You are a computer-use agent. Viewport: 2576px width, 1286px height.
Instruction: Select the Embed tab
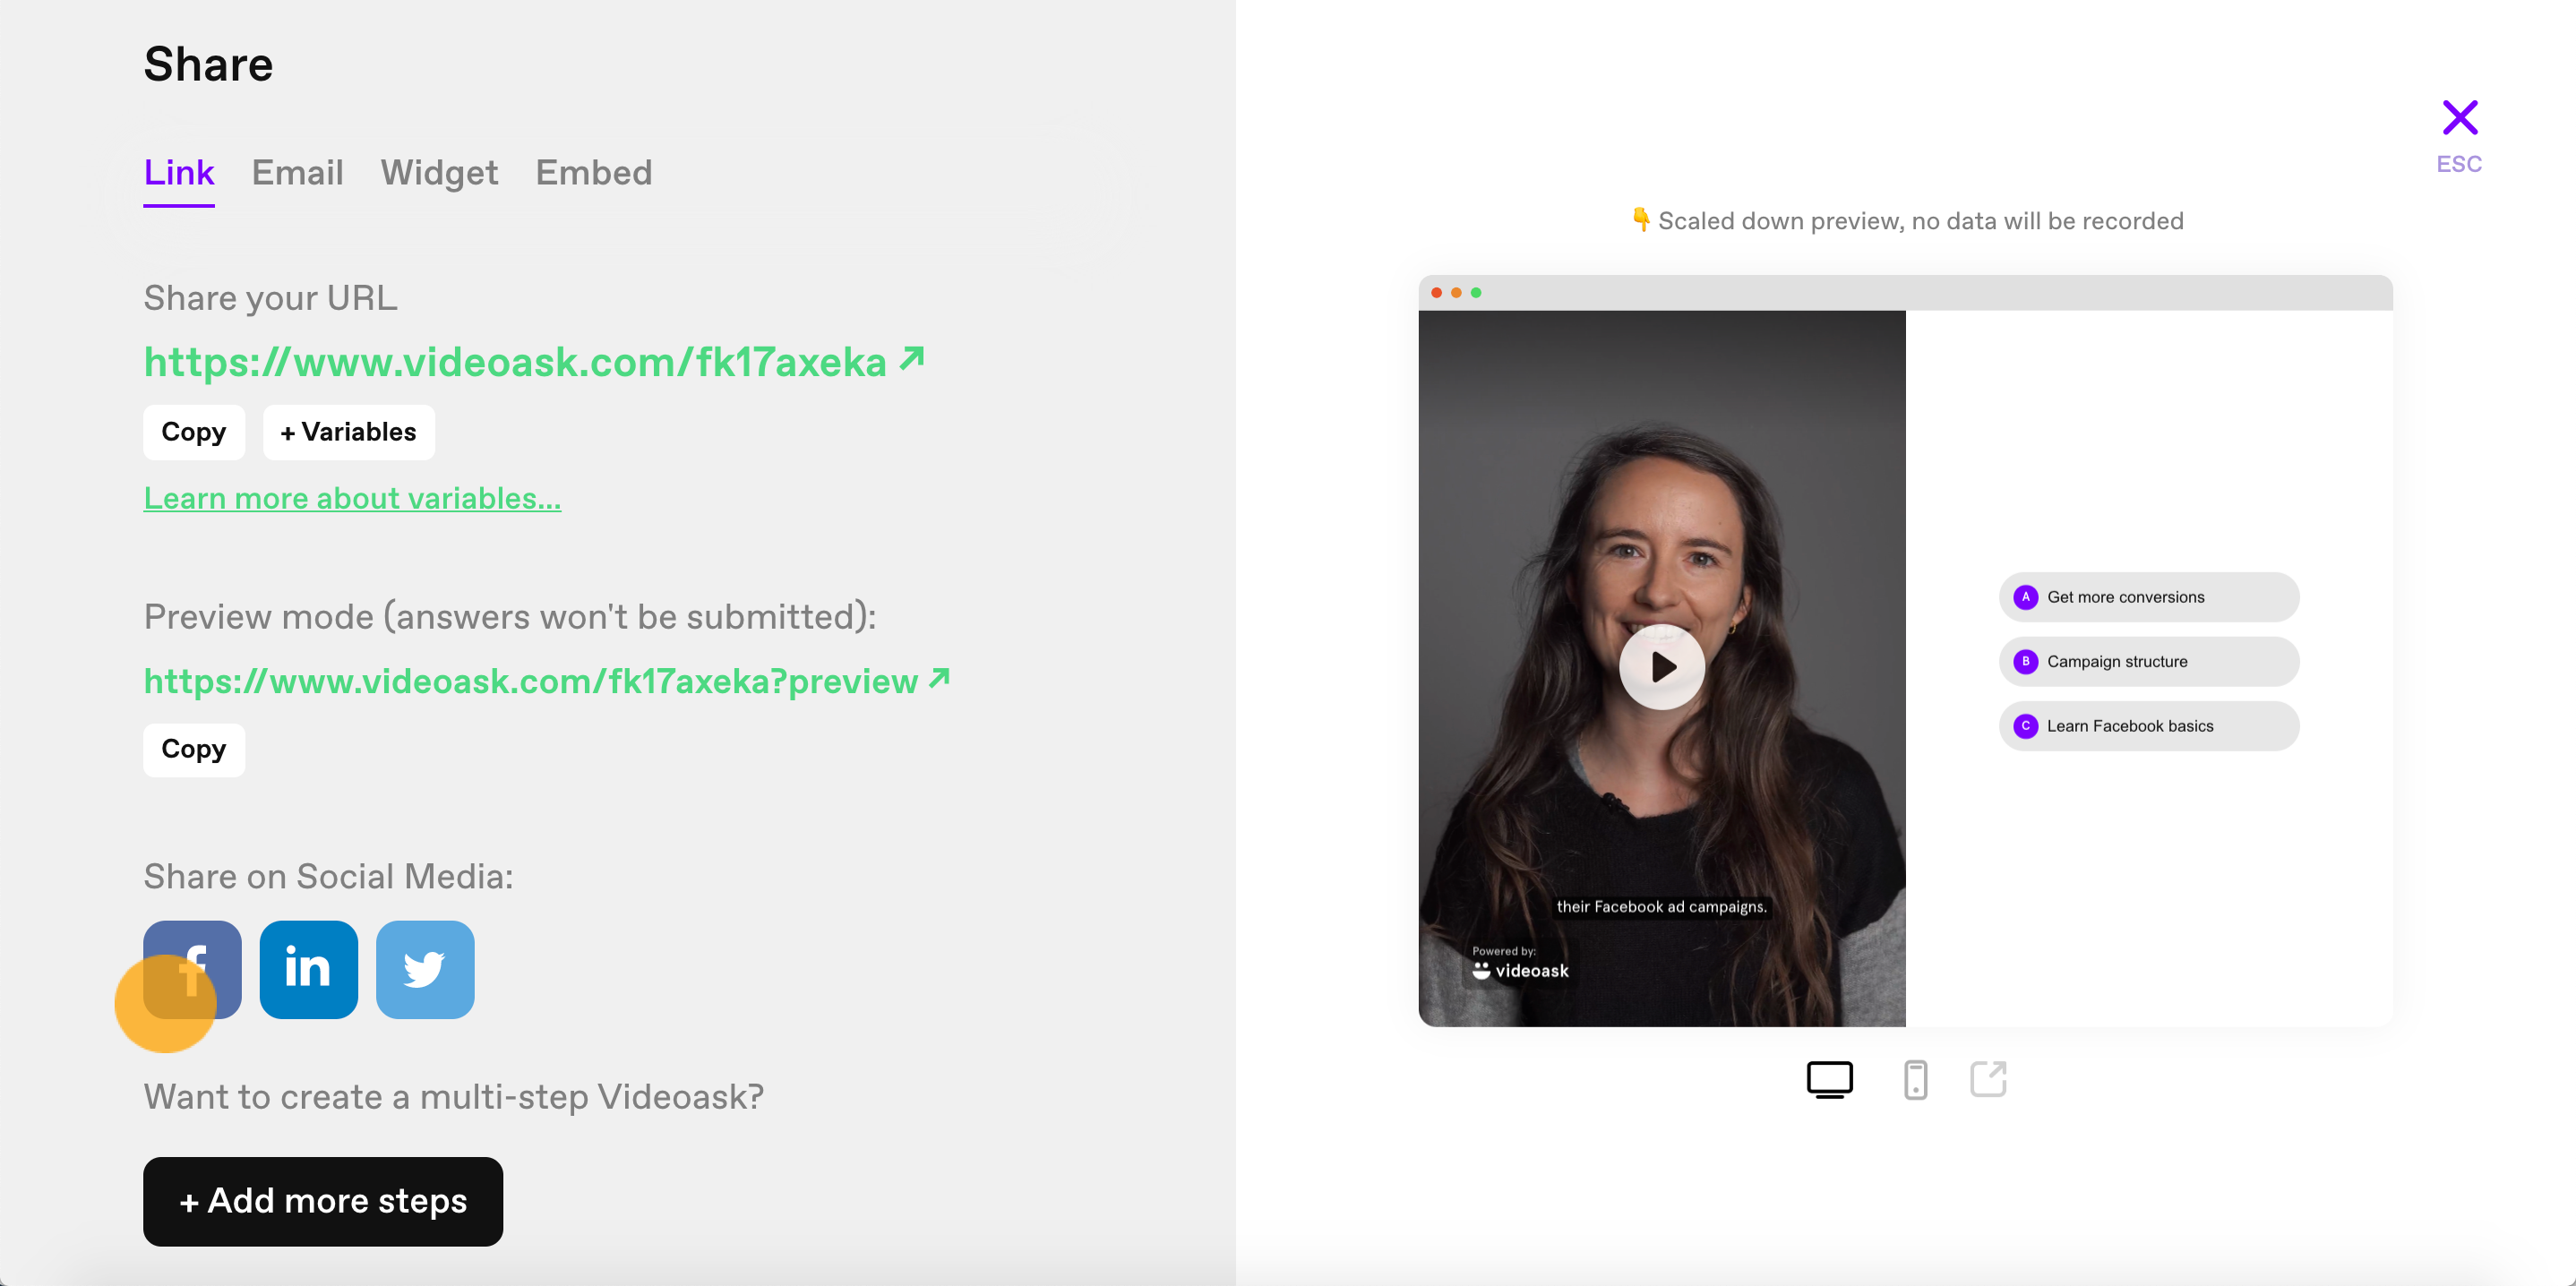point(593,172)
